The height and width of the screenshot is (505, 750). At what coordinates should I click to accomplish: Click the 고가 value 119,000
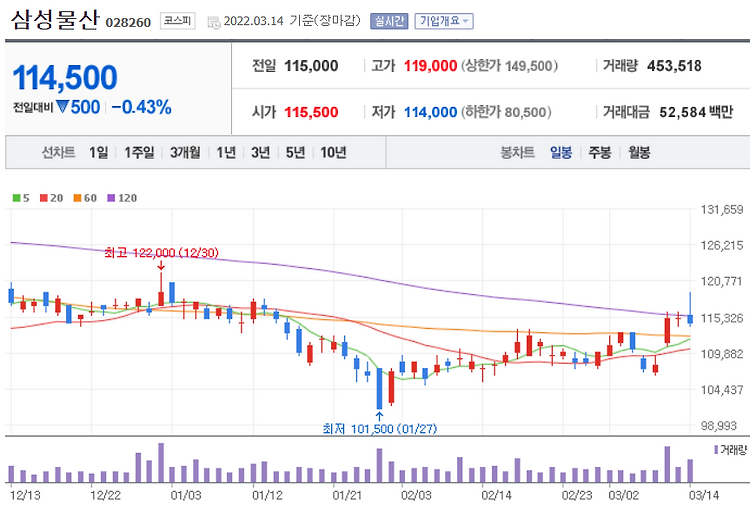click(x=430, y=66)
